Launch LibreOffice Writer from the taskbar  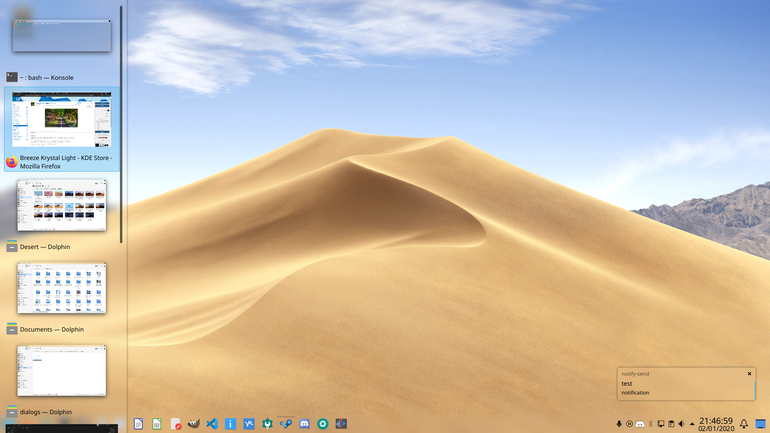[138, 424]
